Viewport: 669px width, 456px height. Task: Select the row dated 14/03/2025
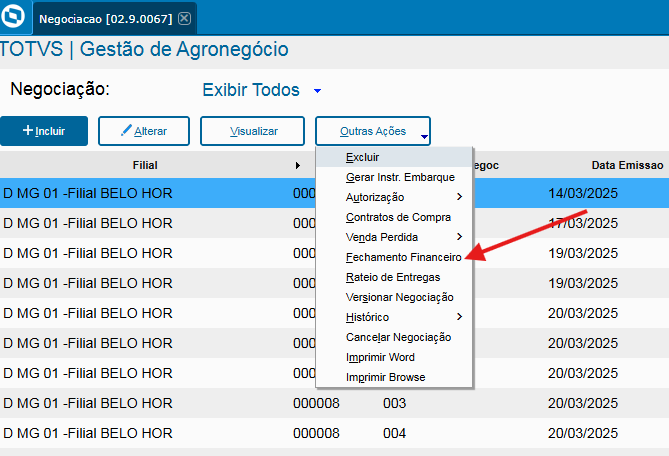(334, 193)
